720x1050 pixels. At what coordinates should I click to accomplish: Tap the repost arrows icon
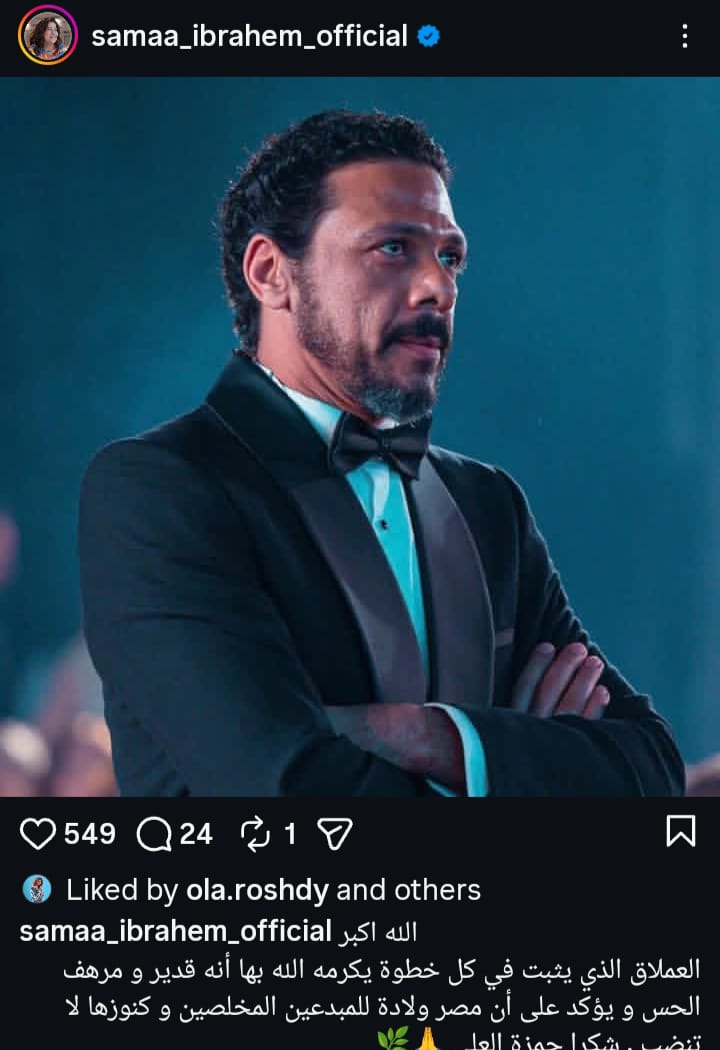click(x=255, y=834)
